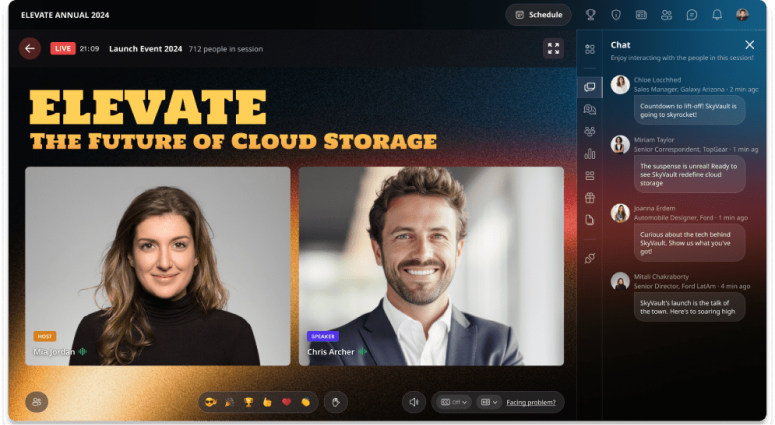The image size is (775, 425).
Task: Open the gift icon in sidebar
Action: [x=590, y=197]
